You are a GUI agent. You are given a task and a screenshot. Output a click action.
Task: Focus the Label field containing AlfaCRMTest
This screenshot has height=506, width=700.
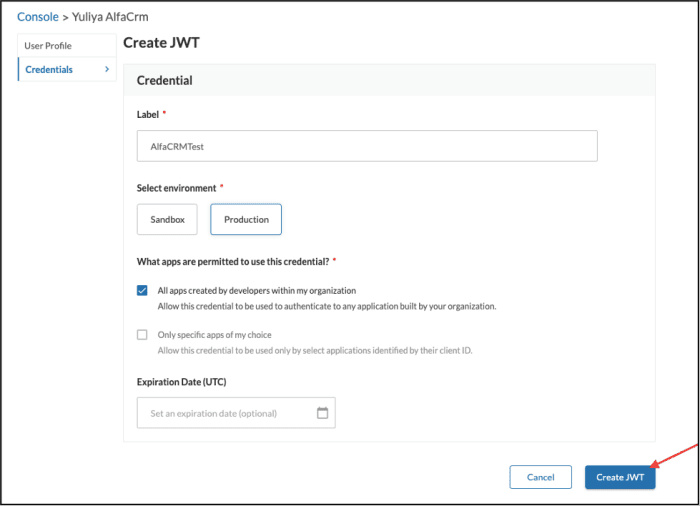tap(367, 146)
